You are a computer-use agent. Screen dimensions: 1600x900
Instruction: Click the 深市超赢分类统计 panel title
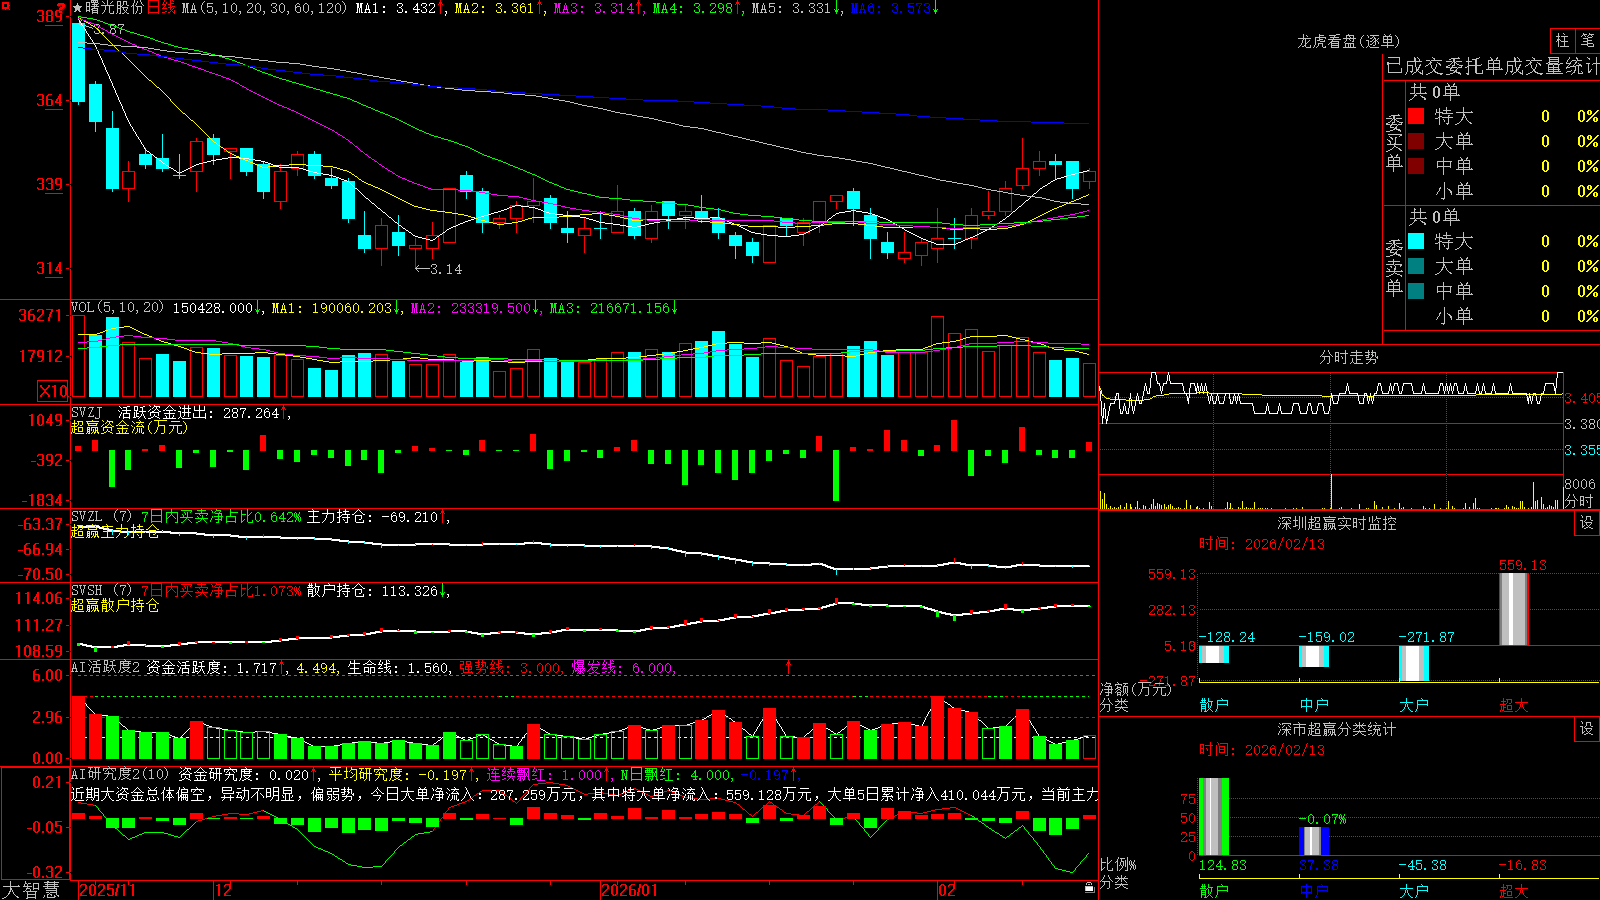[x=1337, y=729]
